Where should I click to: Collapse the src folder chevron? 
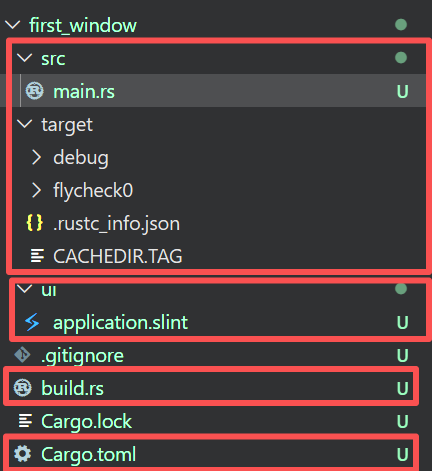coord(24,58)
